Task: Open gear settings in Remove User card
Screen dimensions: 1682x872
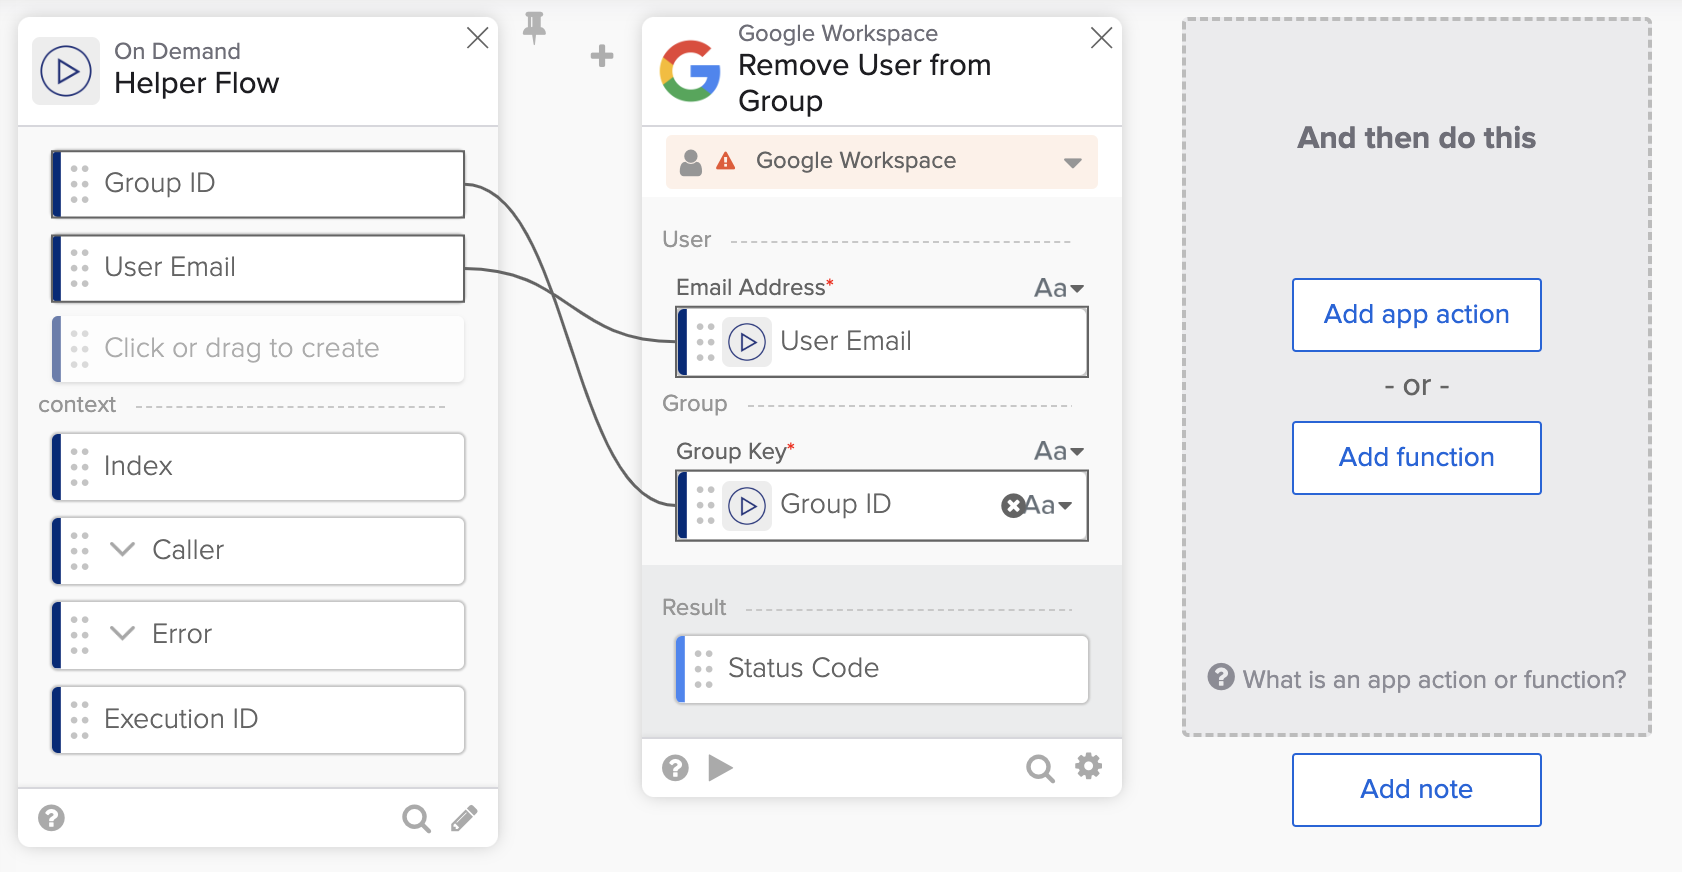Action: click(x=1088, y=767)
